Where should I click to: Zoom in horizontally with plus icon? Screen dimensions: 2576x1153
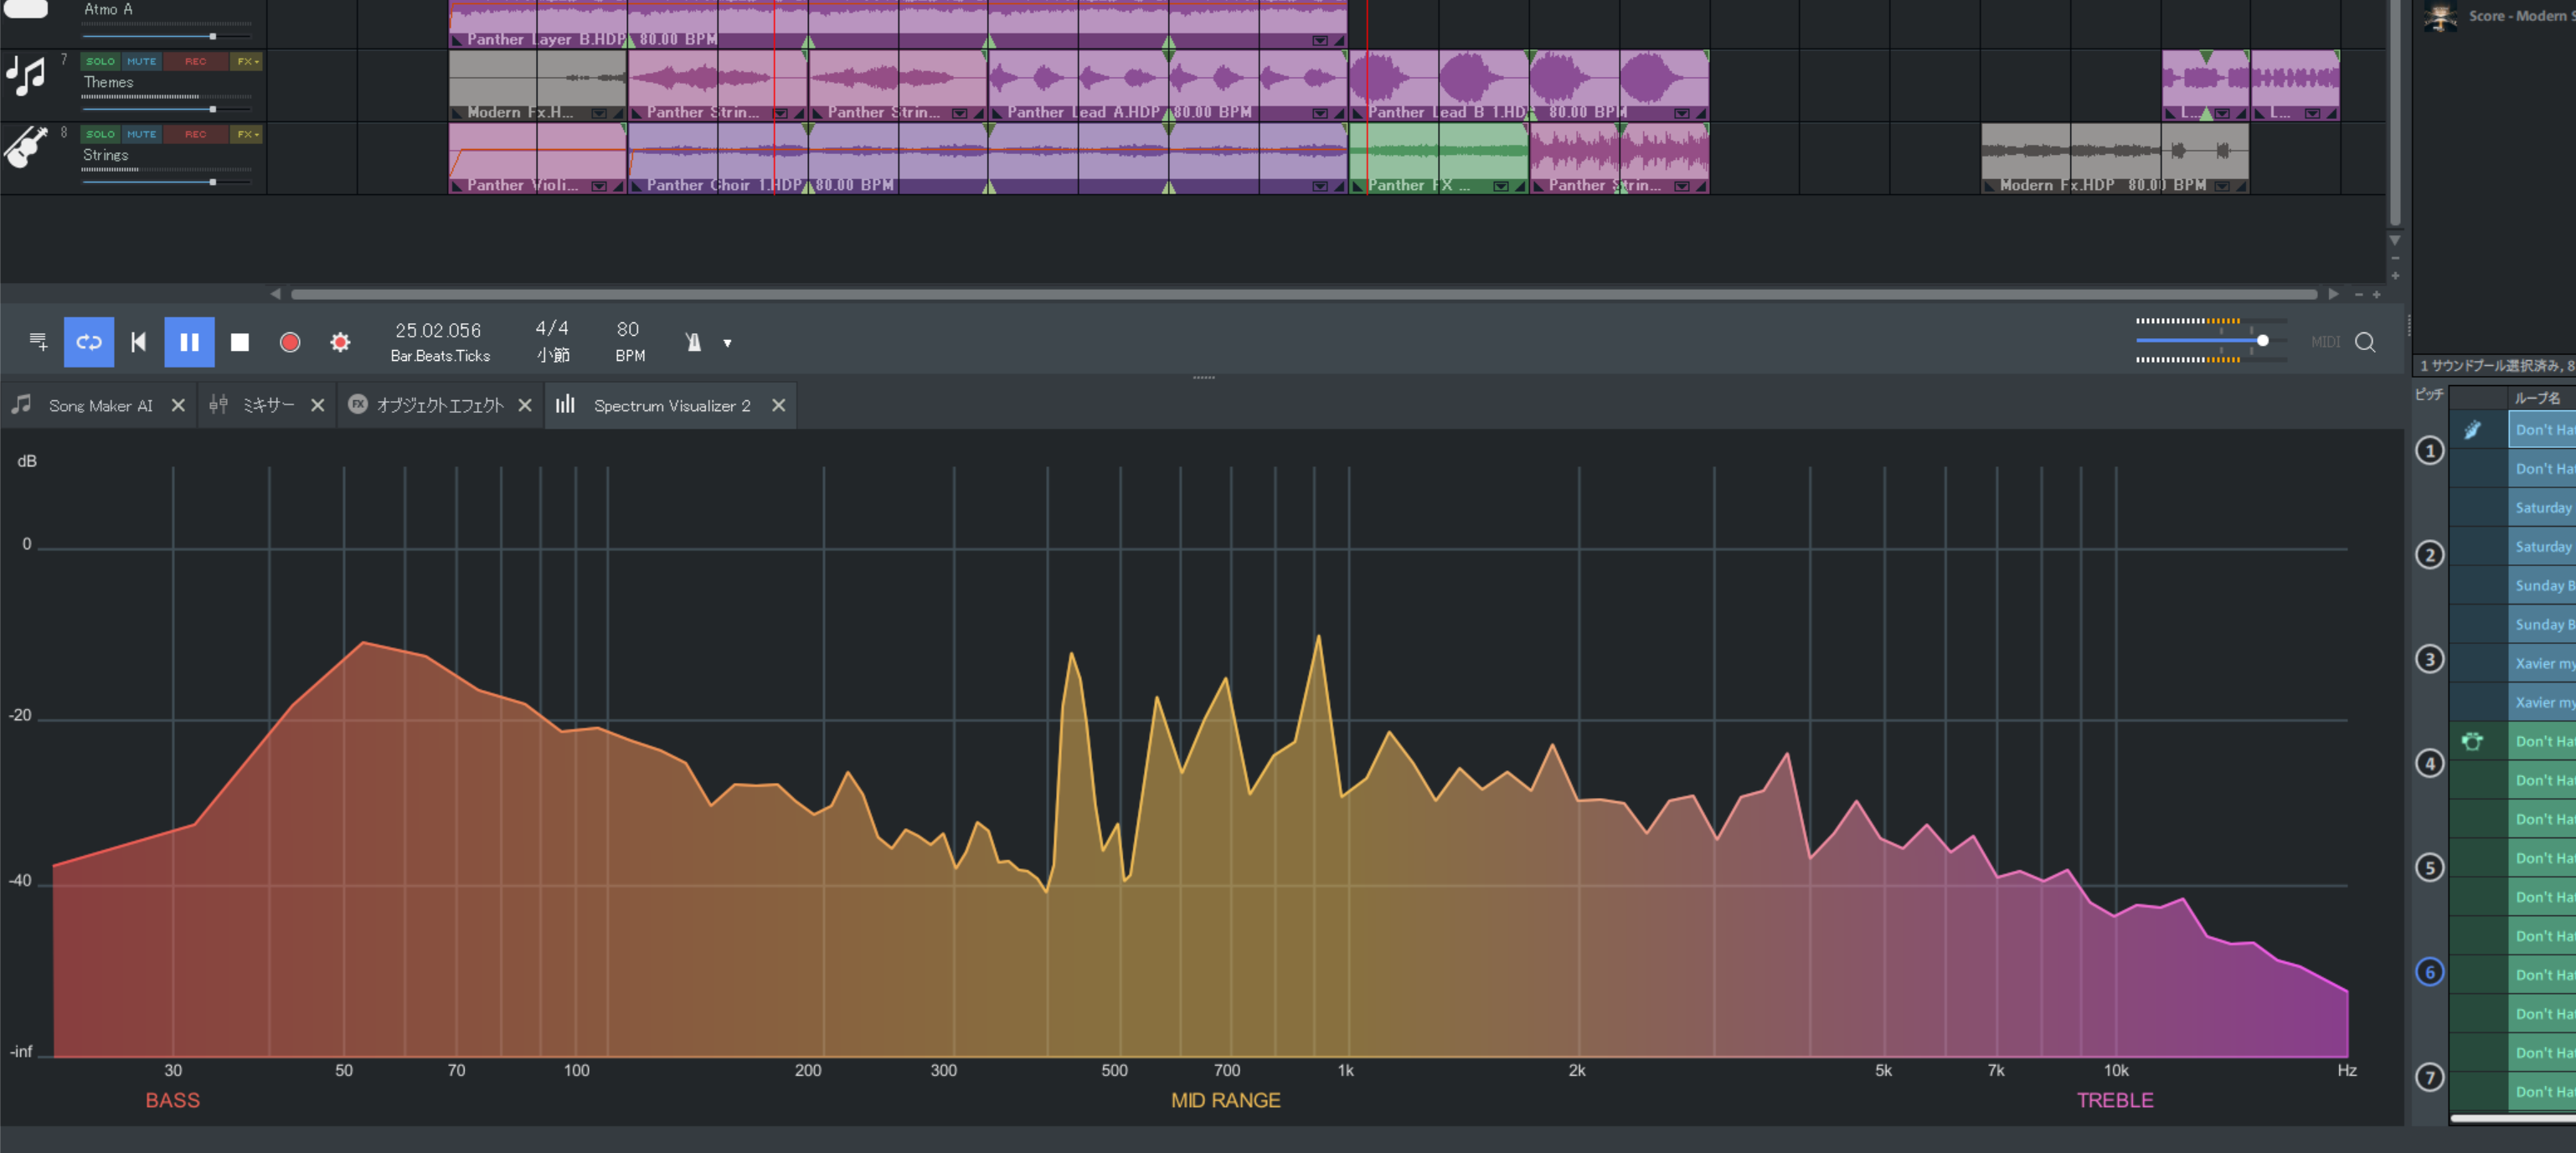[x=2377, y=294]
